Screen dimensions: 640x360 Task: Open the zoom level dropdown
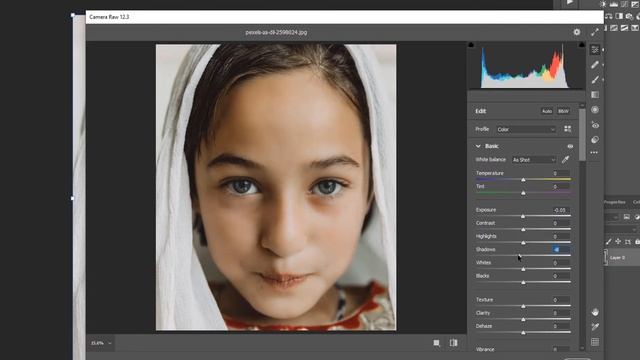pos(100,343)
